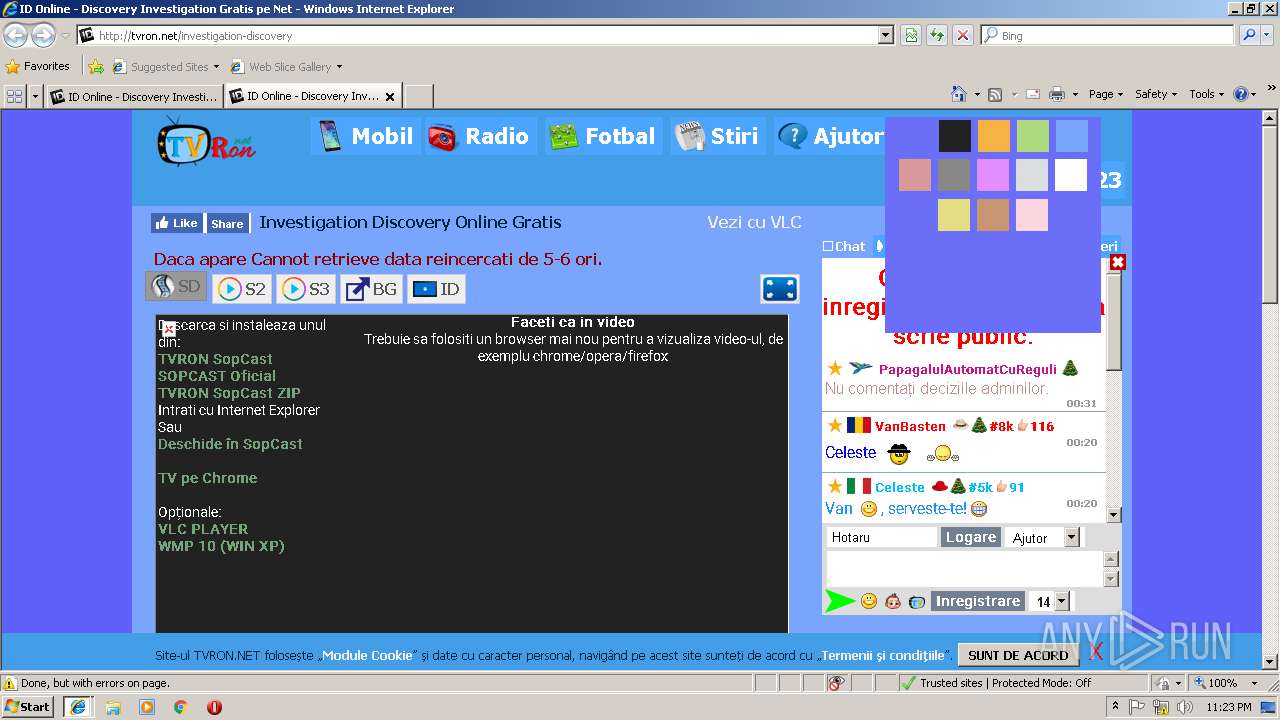Toggle the fullscreen video icon
The image size is (1280, 720).
pos(780,289)
